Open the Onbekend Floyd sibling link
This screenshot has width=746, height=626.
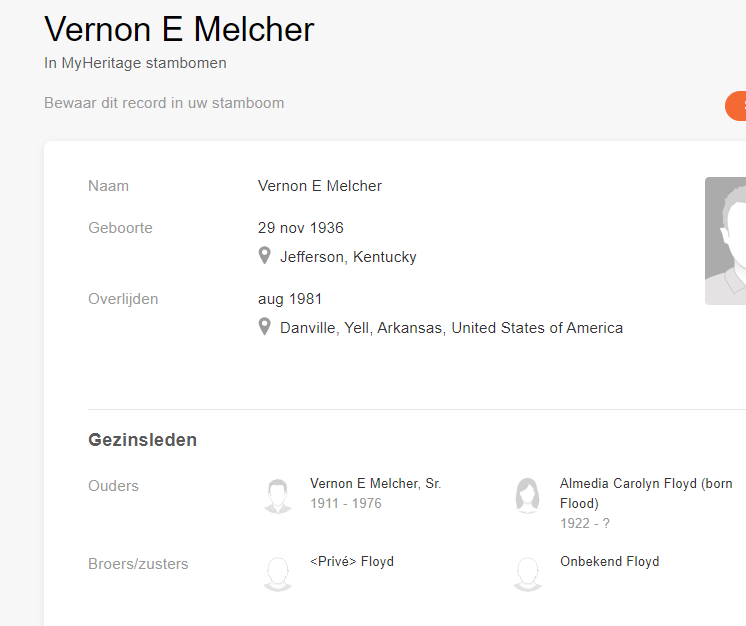tap(609, 562)
